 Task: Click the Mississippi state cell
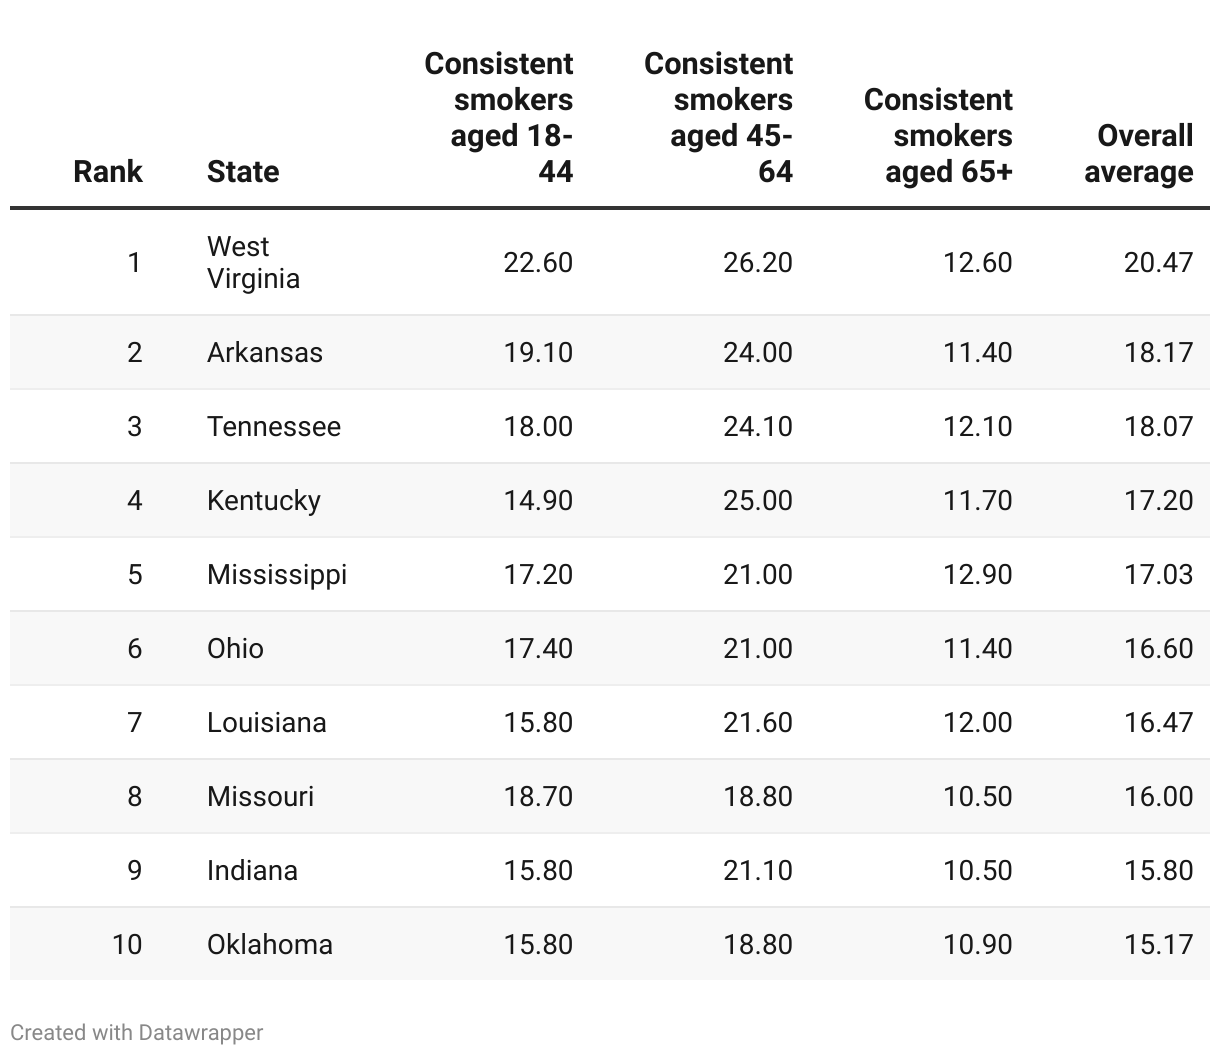(x=277, y=574)
